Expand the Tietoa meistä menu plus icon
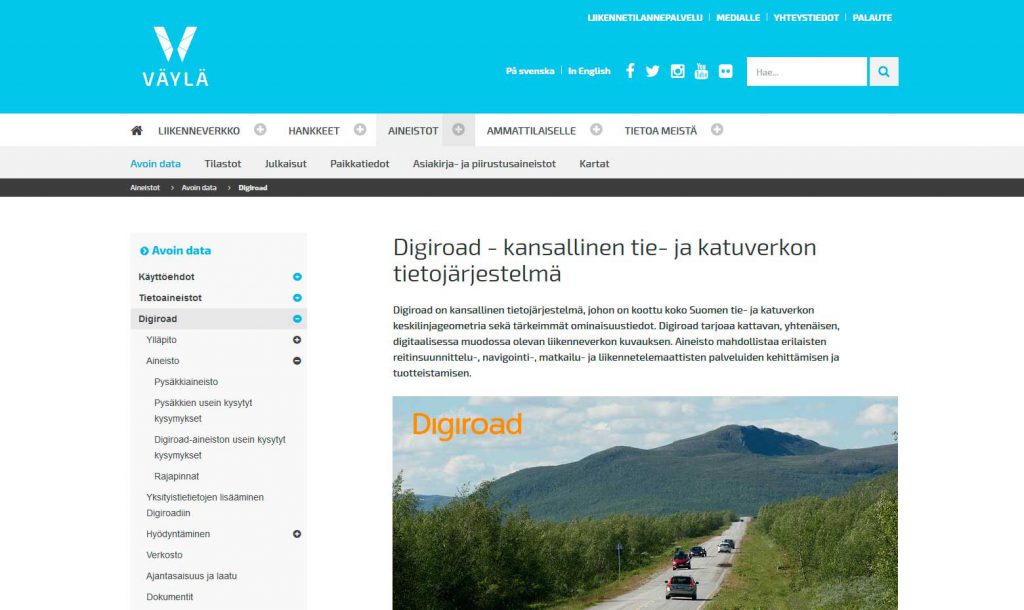Viewport: 1024px width, 610px height. (x=717, y=130)
